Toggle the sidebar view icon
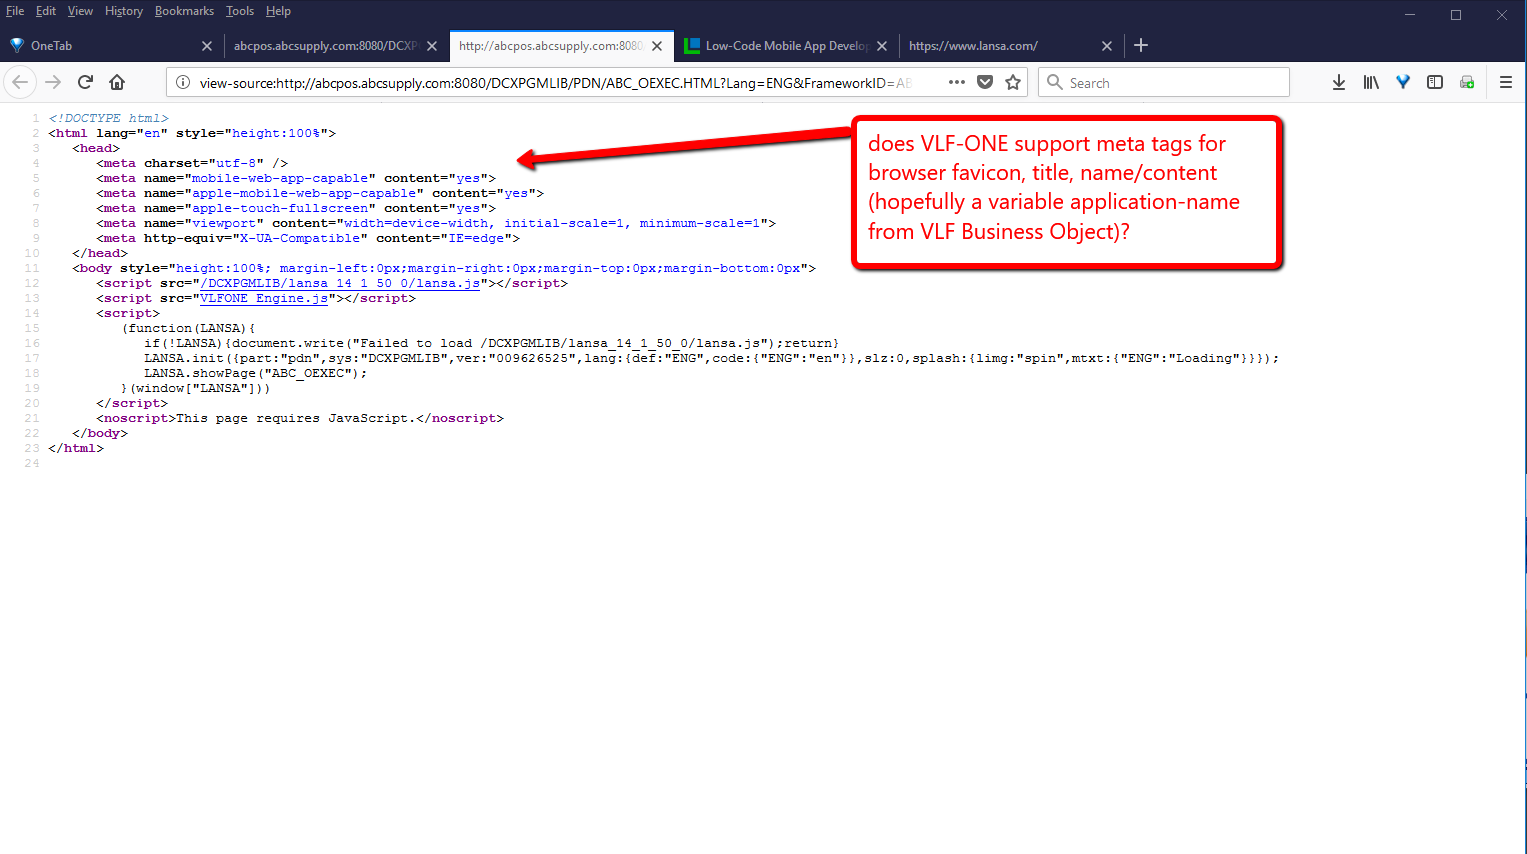This screenshot has height=854, width=1527. (1434, 82)
